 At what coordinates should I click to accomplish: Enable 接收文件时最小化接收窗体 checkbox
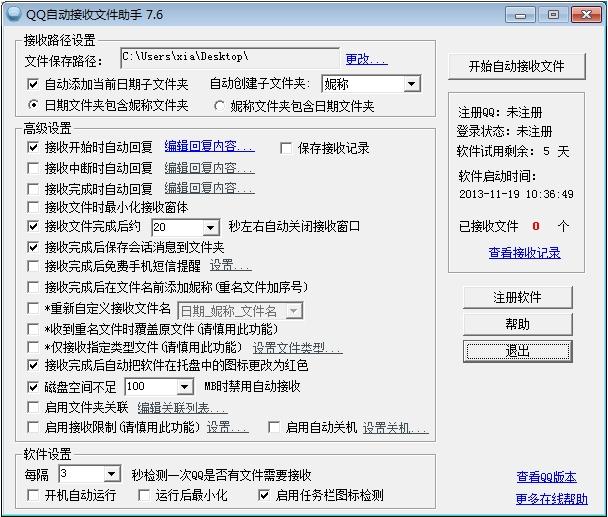pos(33,207)
